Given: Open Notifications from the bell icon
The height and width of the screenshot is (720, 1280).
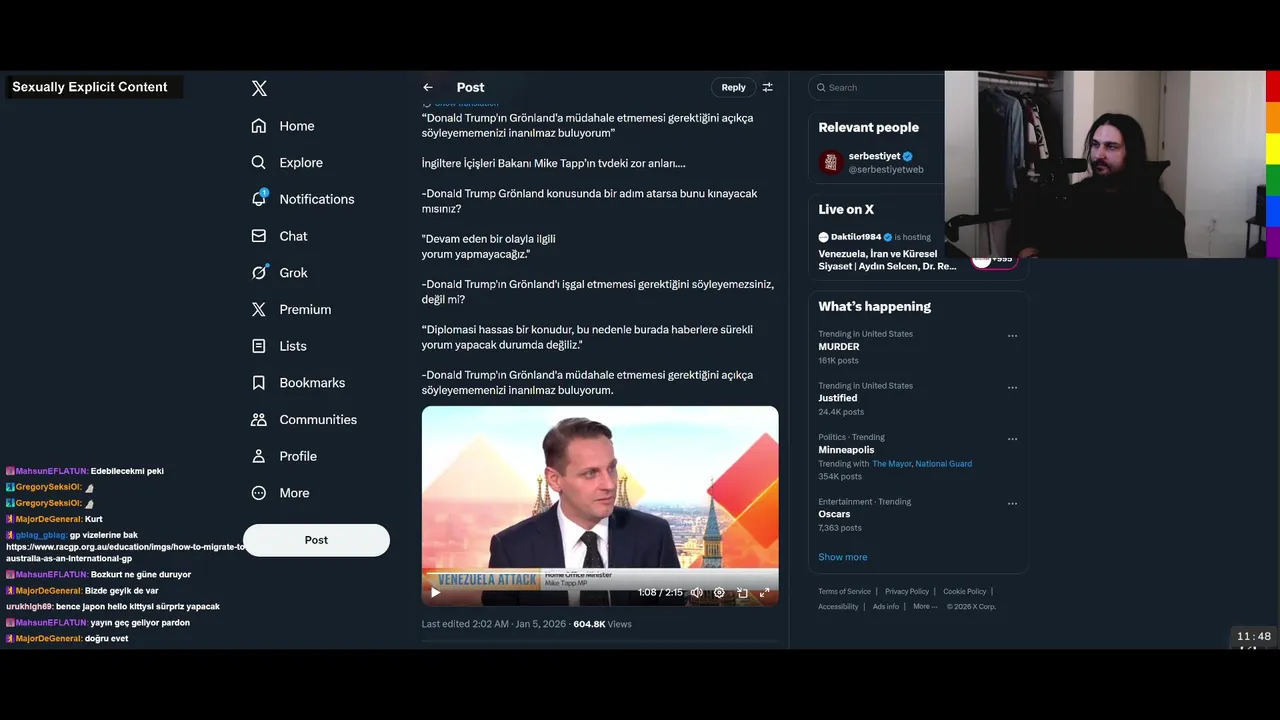Looking at the screenshot, I should [259, 198].
